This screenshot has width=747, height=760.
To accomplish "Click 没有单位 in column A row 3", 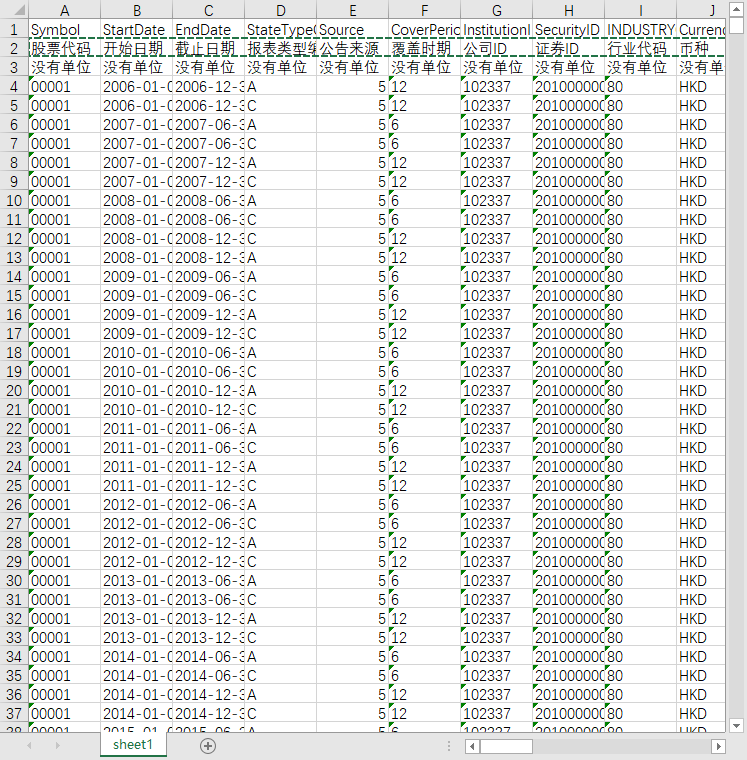I will [x=64, y=67].
